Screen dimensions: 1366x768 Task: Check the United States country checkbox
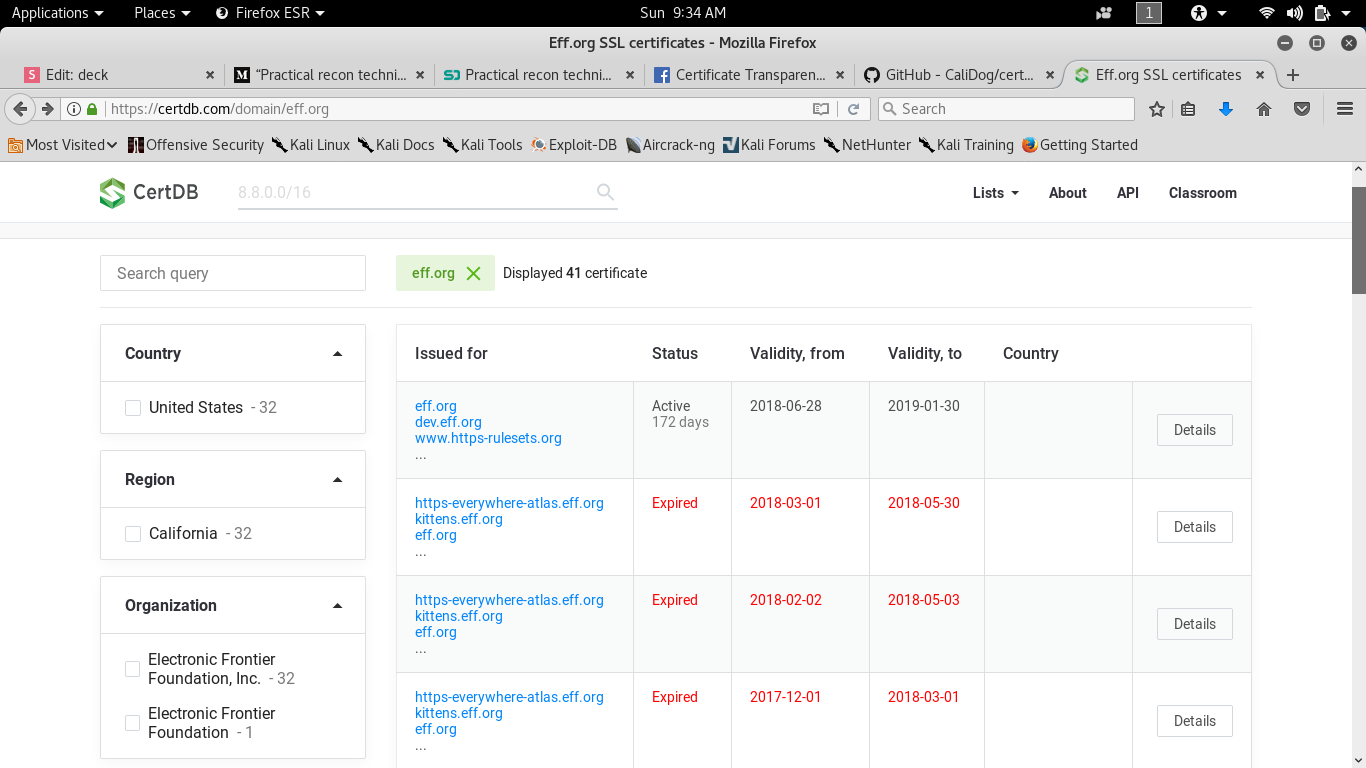coord(133,408)
